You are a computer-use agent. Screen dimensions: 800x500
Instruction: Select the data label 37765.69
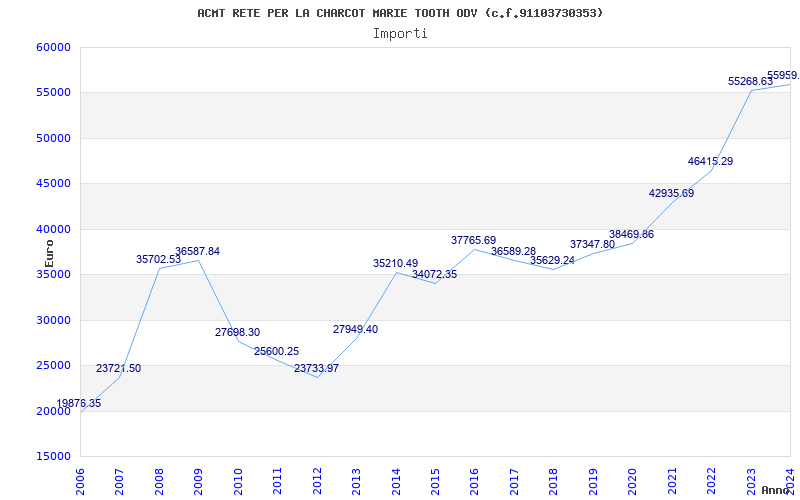click(473, 240)
